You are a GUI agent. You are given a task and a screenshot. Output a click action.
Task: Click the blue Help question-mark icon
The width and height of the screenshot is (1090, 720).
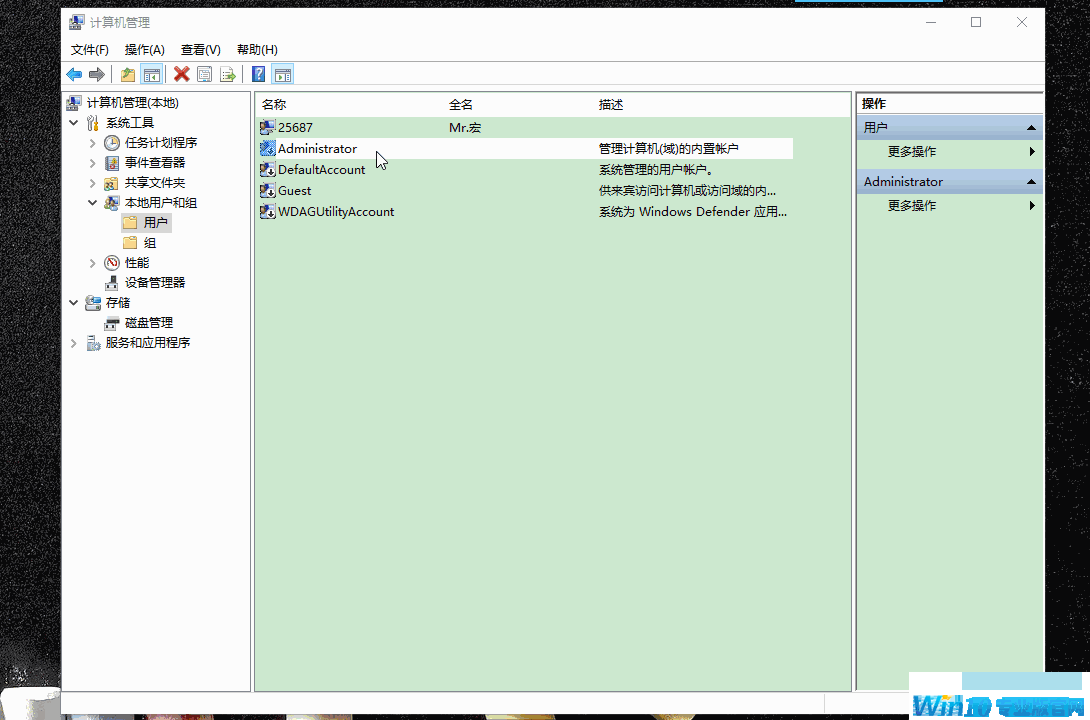pyautogui.click(x=258, y=74)
